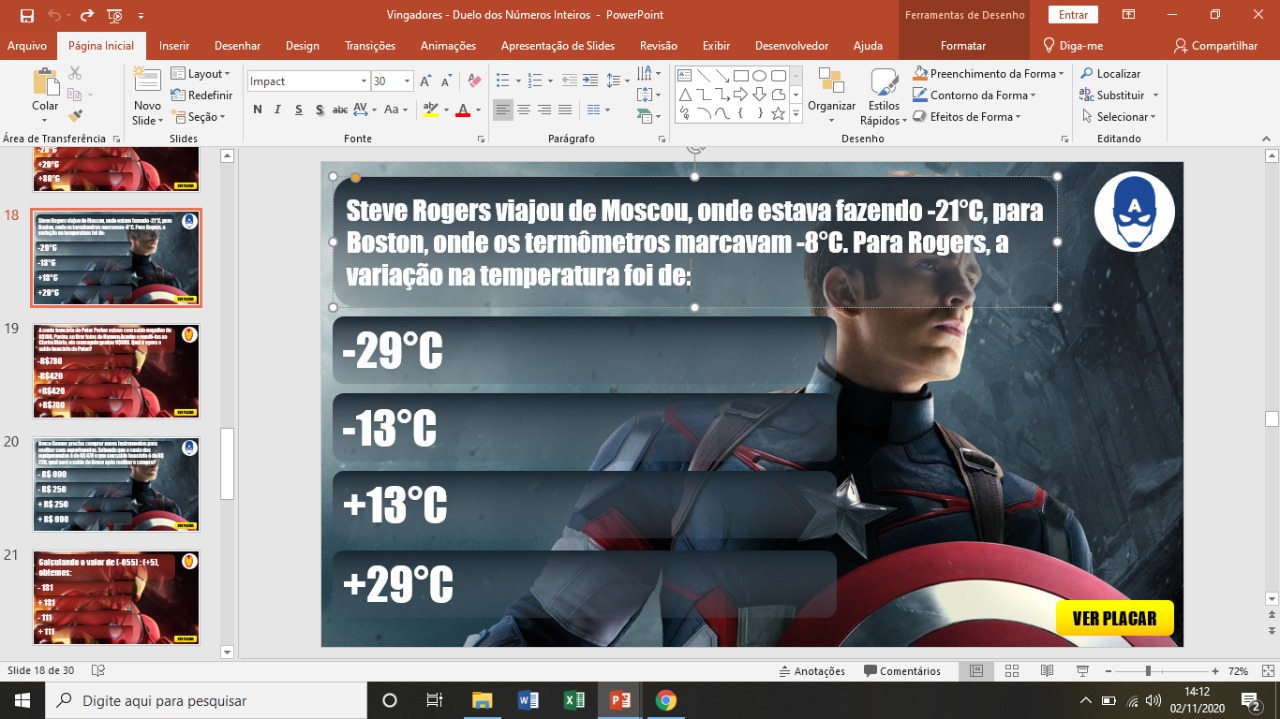Open the Arquivo menu
The height and width of the screenshot is (719, 1280).
27,45
